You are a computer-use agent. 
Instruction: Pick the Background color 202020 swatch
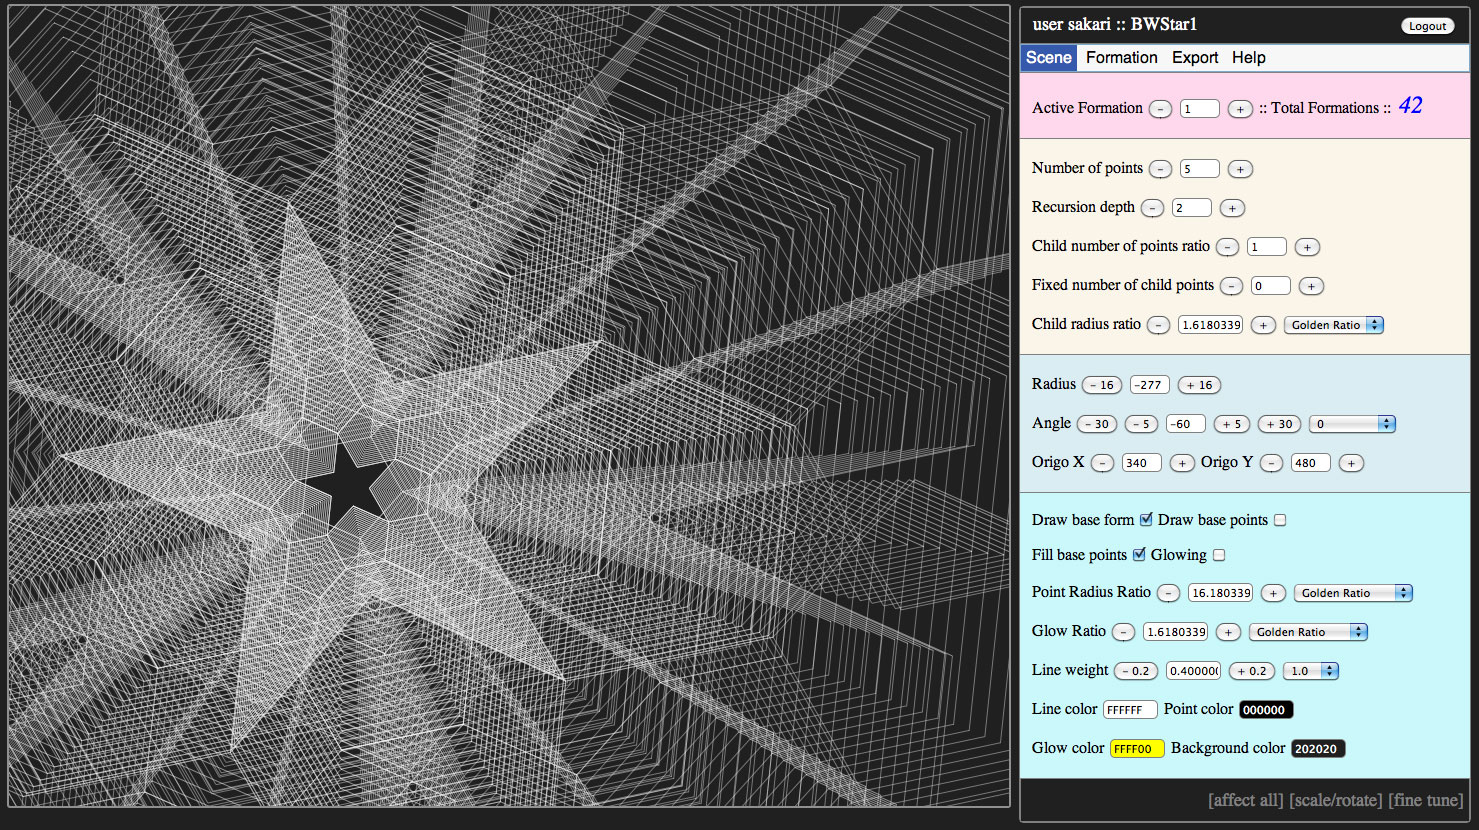coord(1318,749)
